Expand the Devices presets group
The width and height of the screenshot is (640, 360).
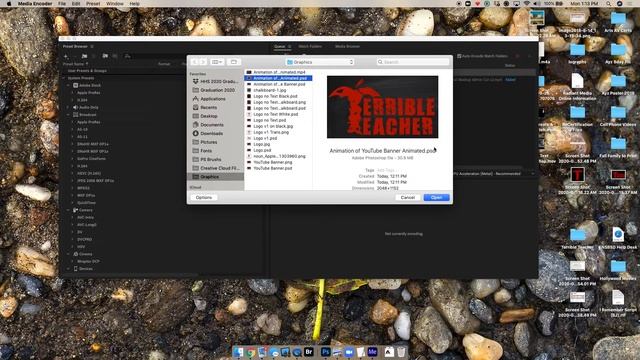point(69,269)
